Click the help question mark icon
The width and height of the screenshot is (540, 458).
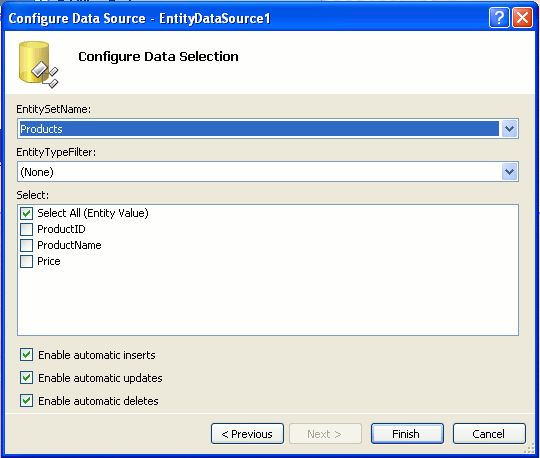pos(499,18)
